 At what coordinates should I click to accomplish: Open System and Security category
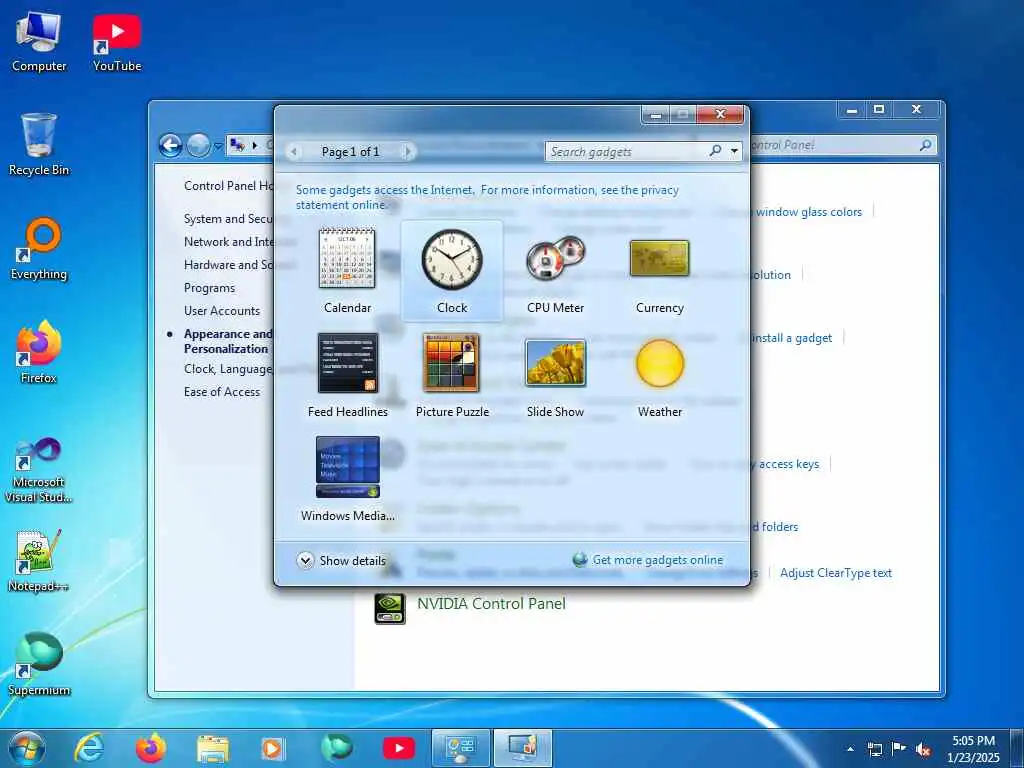[x=228, y=219]
